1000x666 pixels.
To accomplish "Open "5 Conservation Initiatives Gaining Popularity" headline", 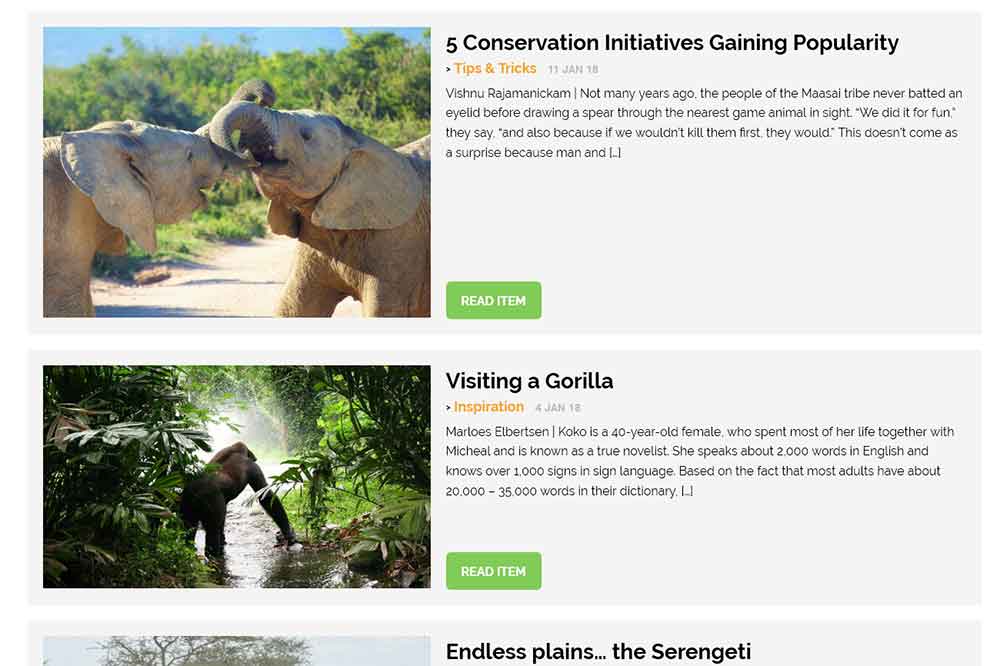I will [672, 43].
